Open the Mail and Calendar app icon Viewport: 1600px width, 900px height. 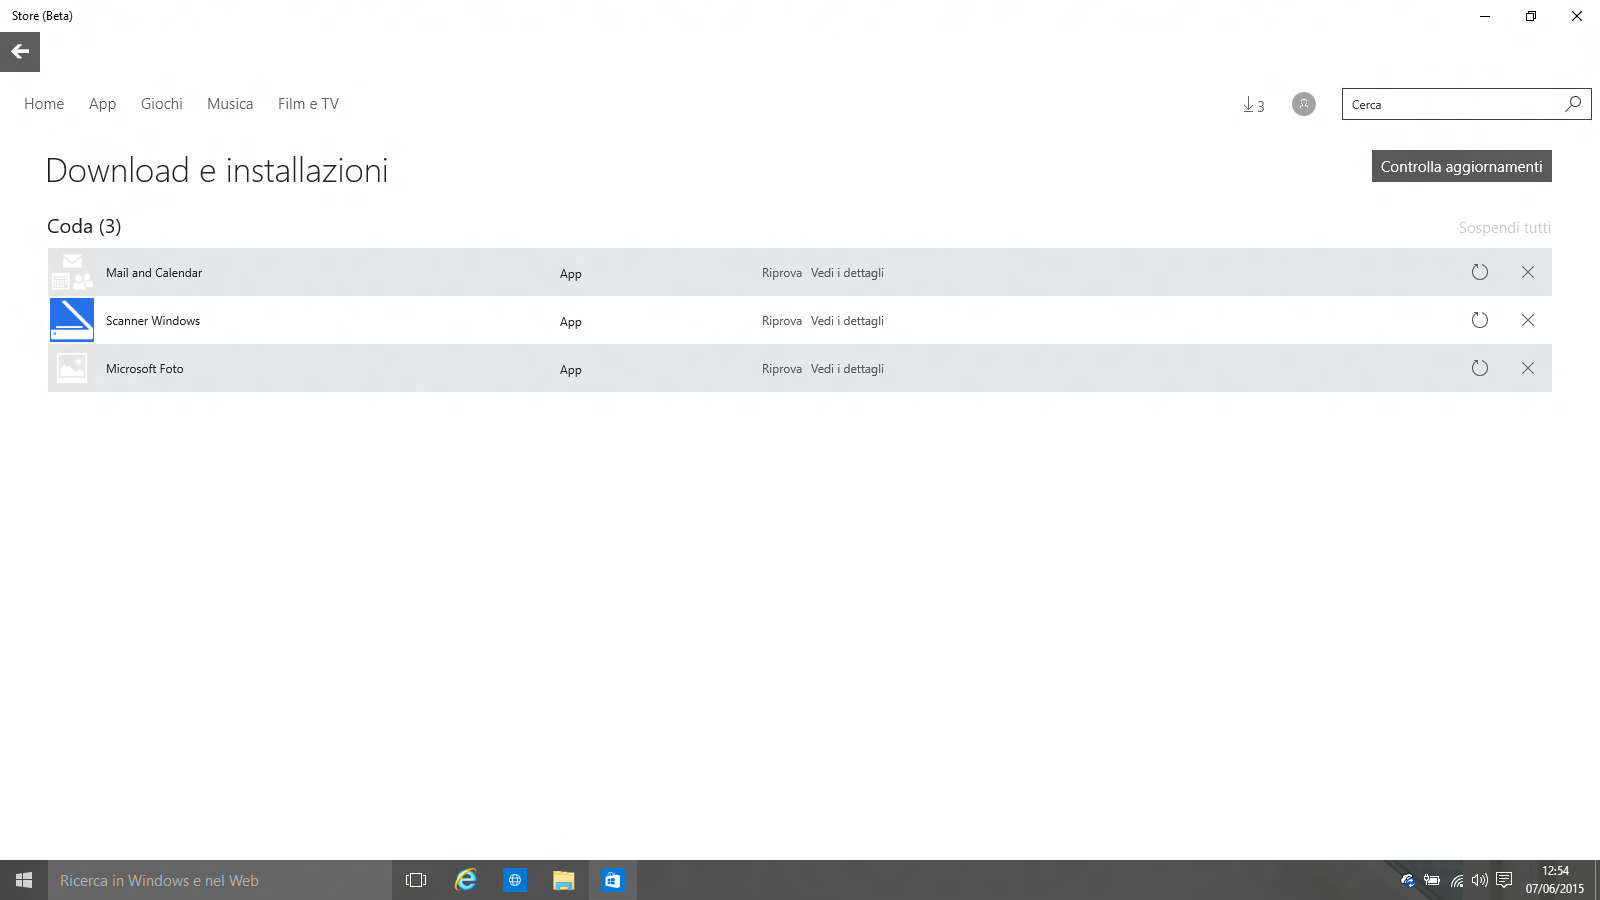(72, 272)
